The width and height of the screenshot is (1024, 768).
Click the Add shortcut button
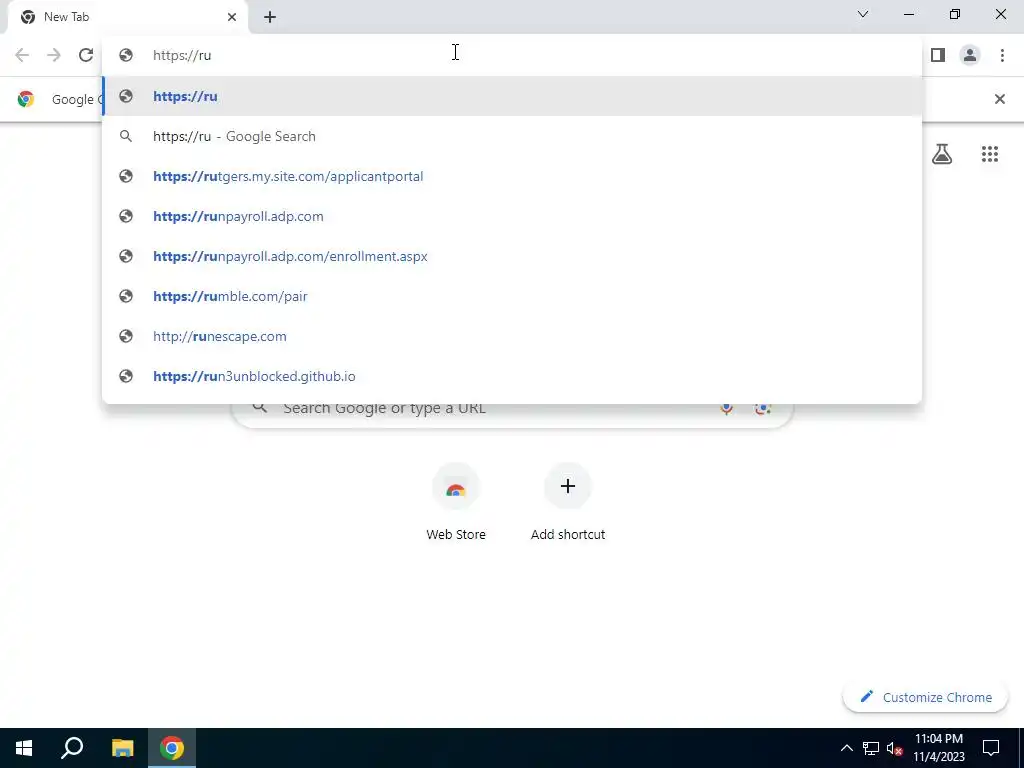[568, 502]
